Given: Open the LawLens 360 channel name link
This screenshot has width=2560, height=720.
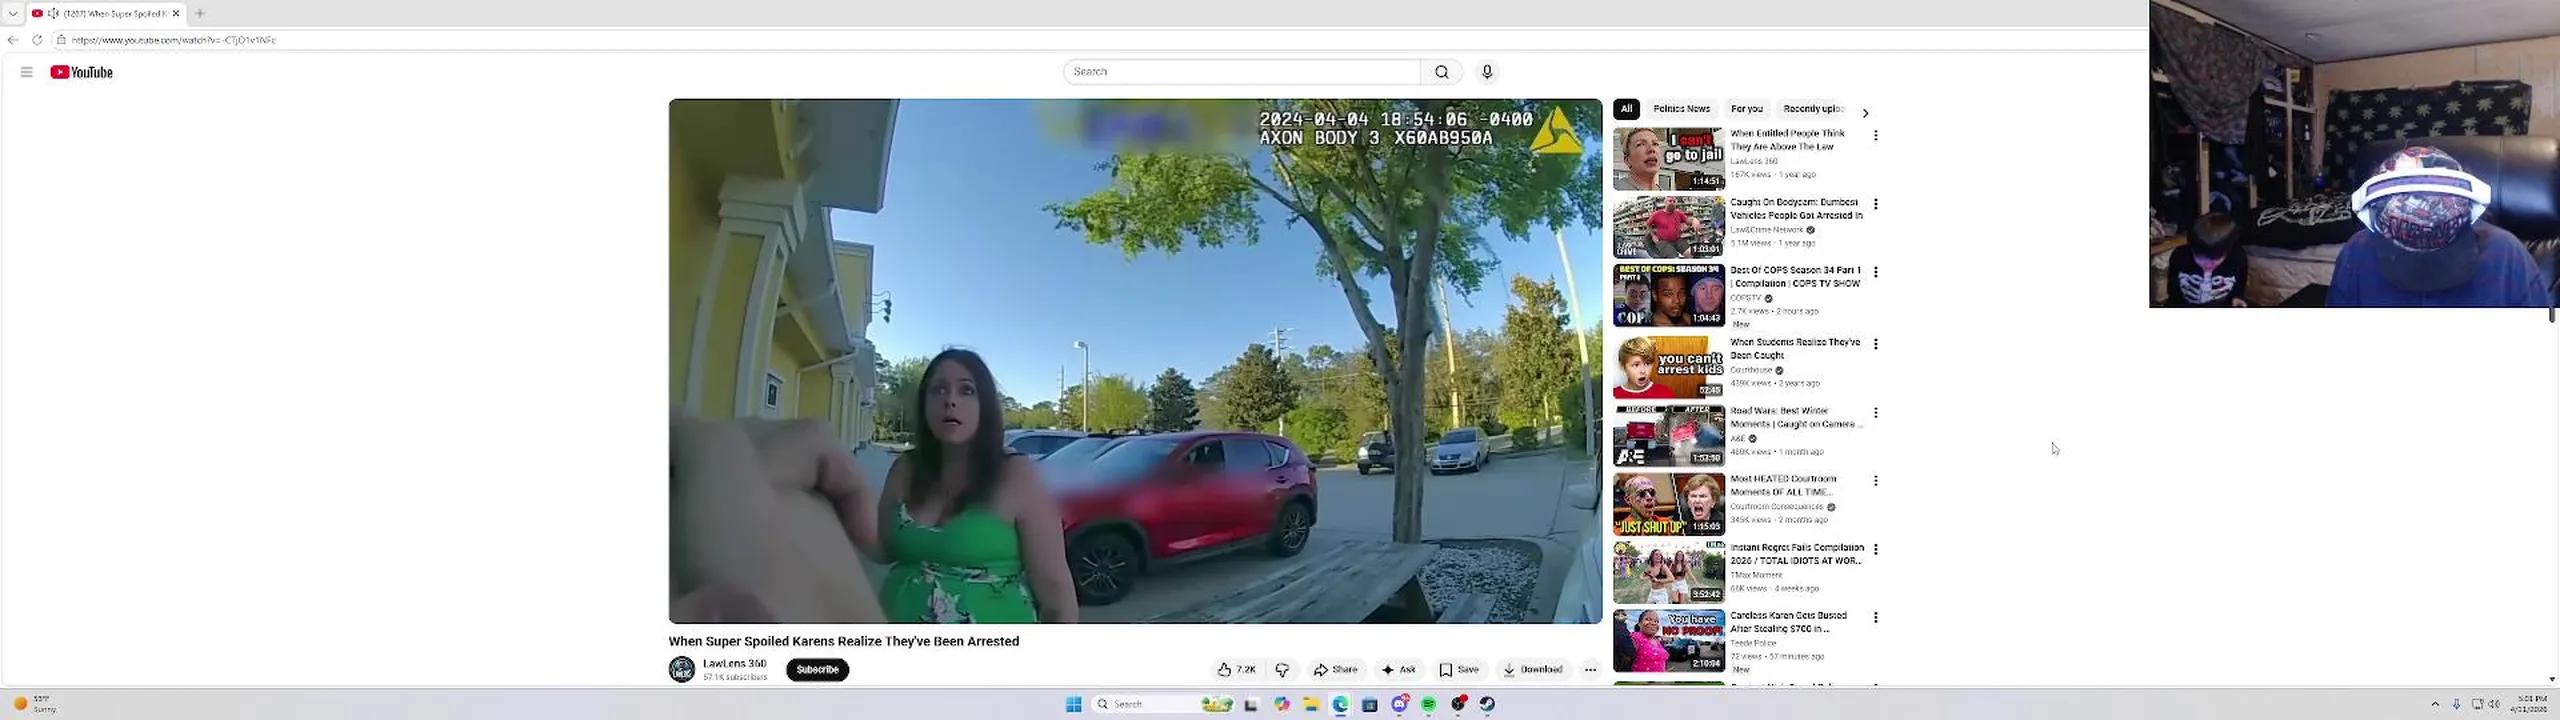Looking at the screenshot, I should [x=734, y=664].
